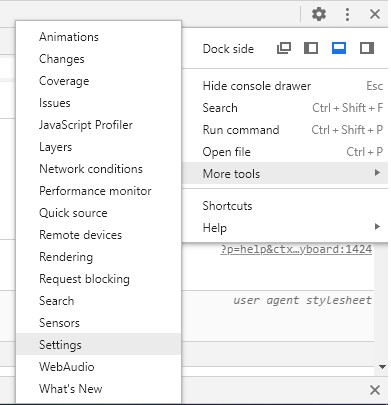Open the Animations tool
This screenshot has width=391, height=405.
point(98,37)
